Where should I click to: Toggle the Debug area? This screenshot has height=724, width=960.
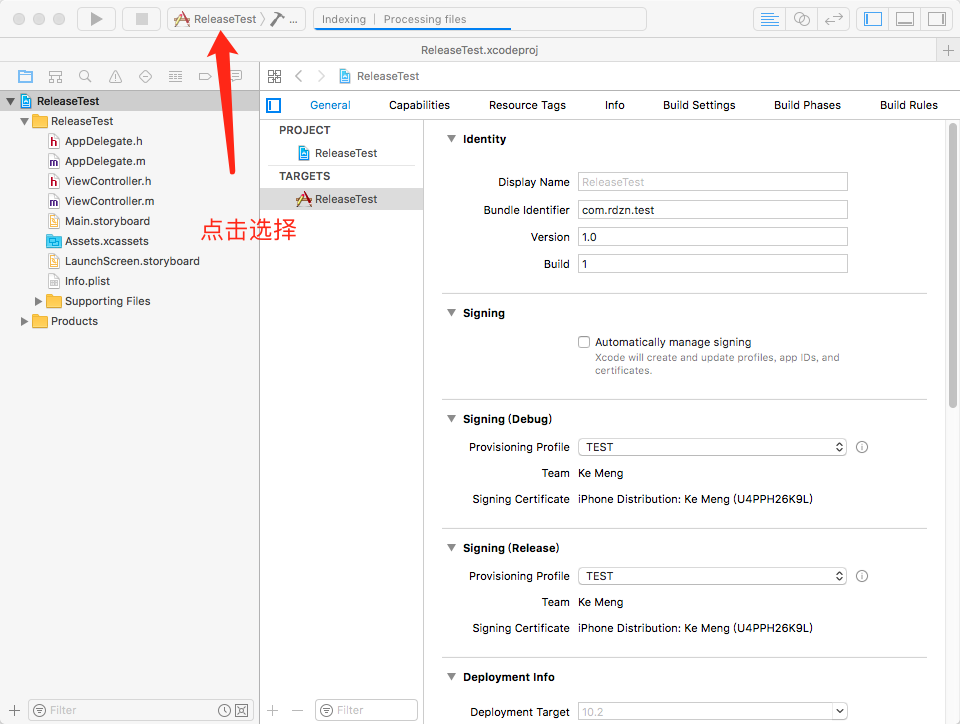(x=905, y=19)
